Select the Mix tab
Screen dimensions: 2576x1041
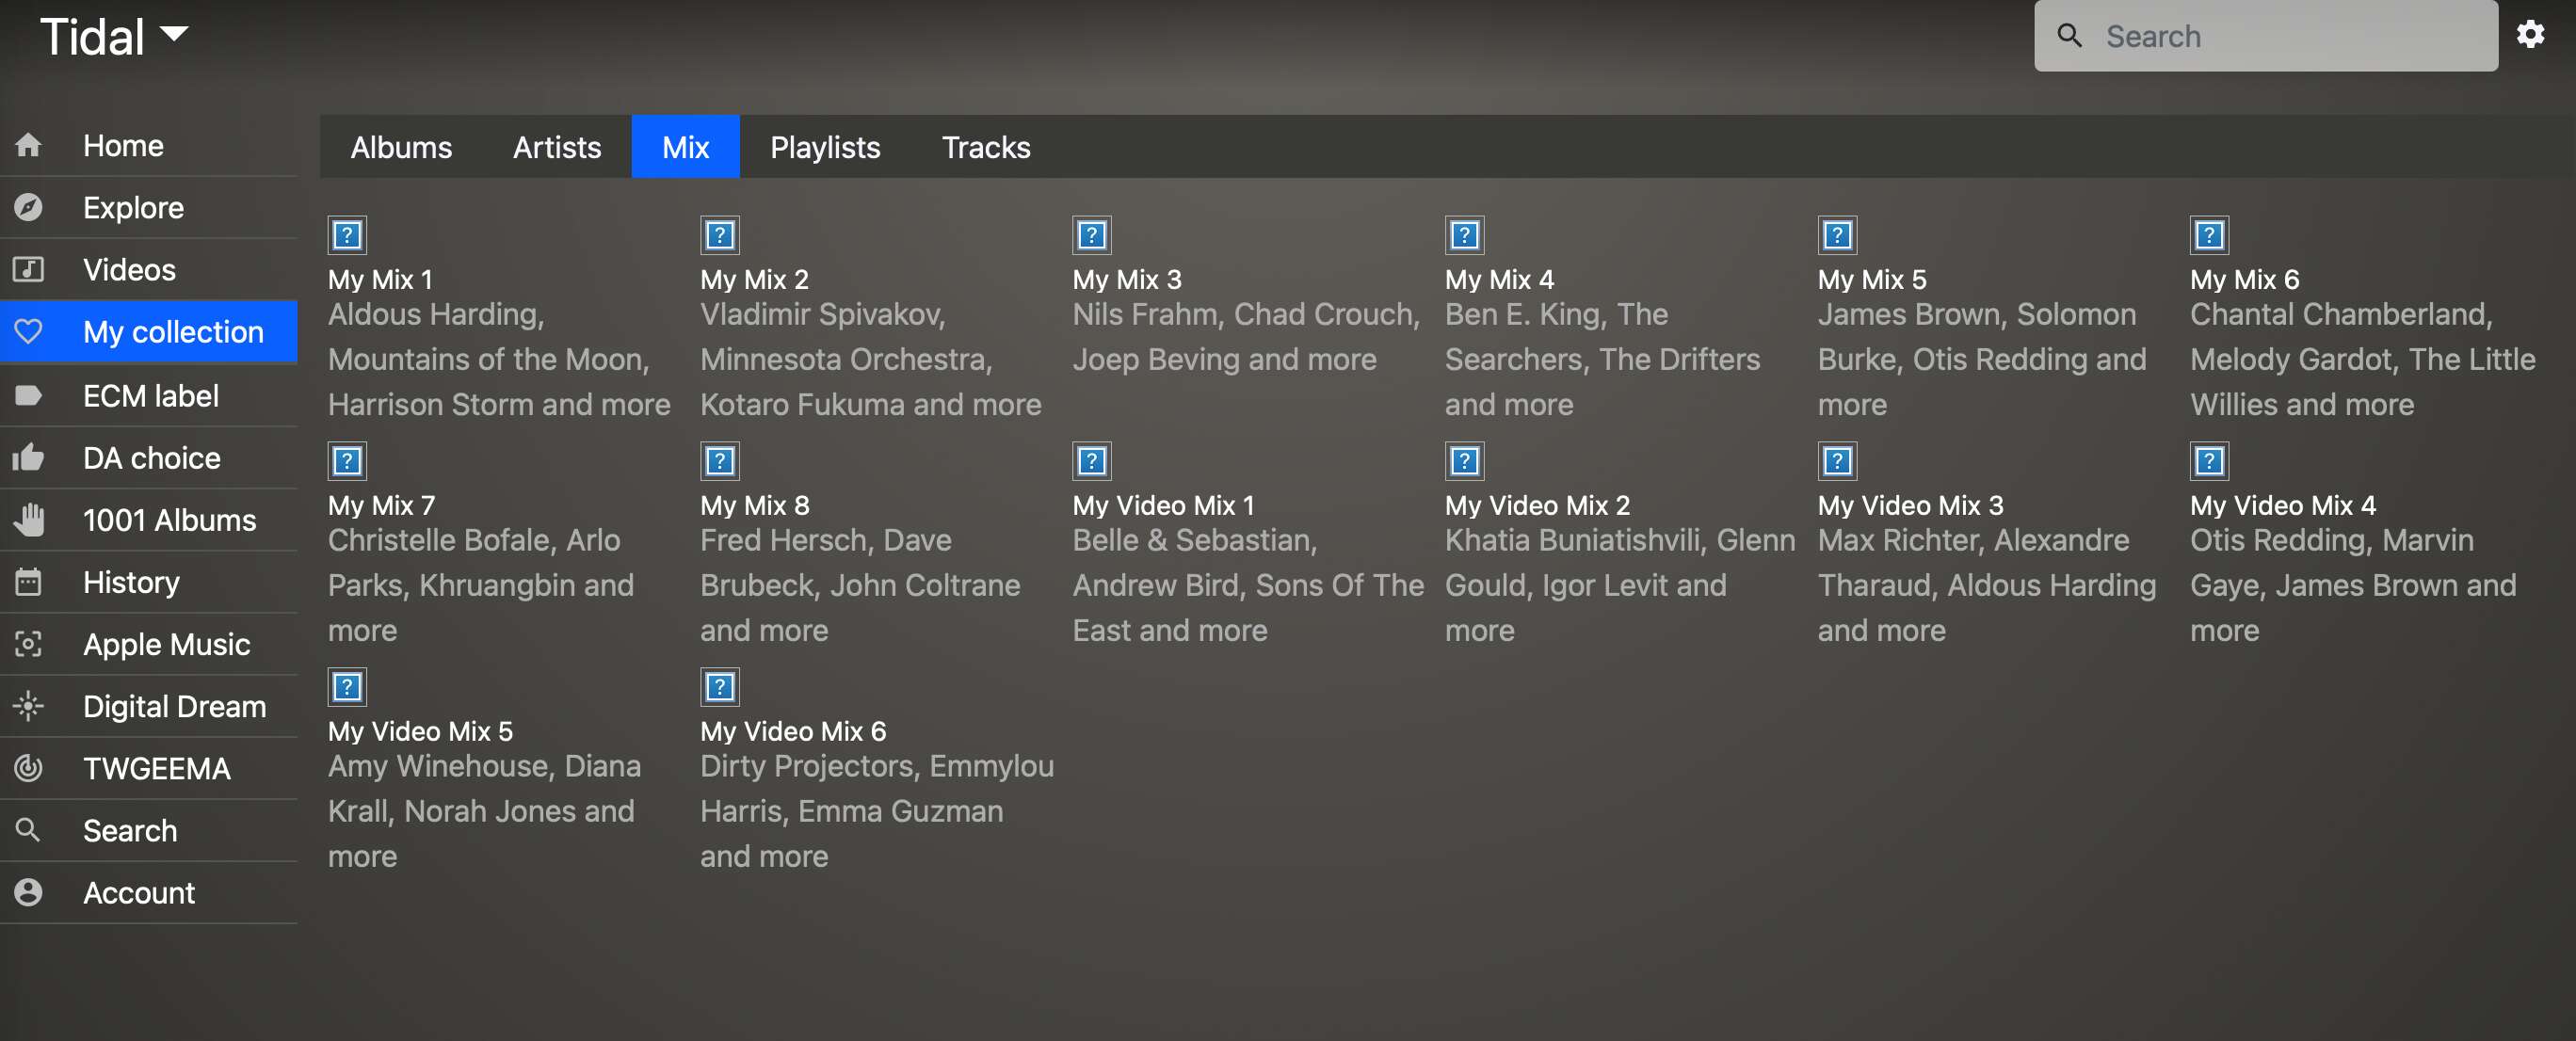685,147
